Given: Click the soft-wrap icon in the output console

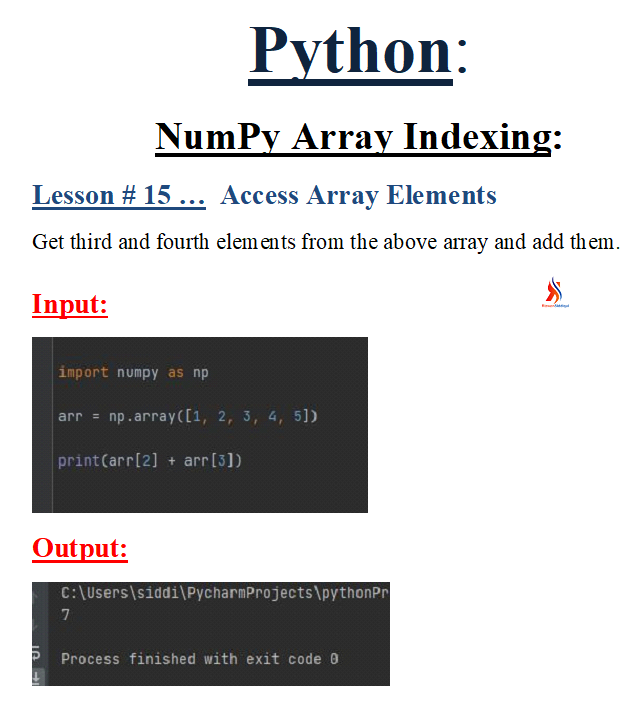Looking at the screenshot, I should pos(36,653).
